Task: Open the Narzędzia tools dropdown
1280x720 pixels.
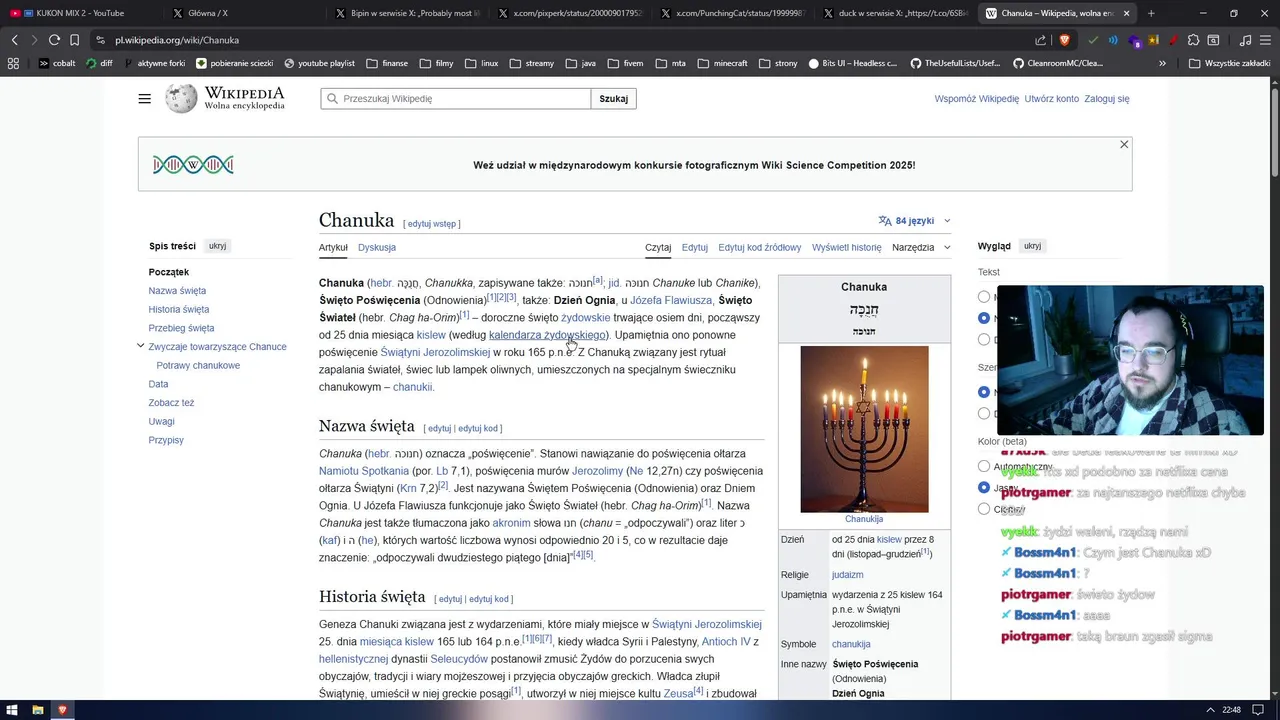Action: pos(921,247)
